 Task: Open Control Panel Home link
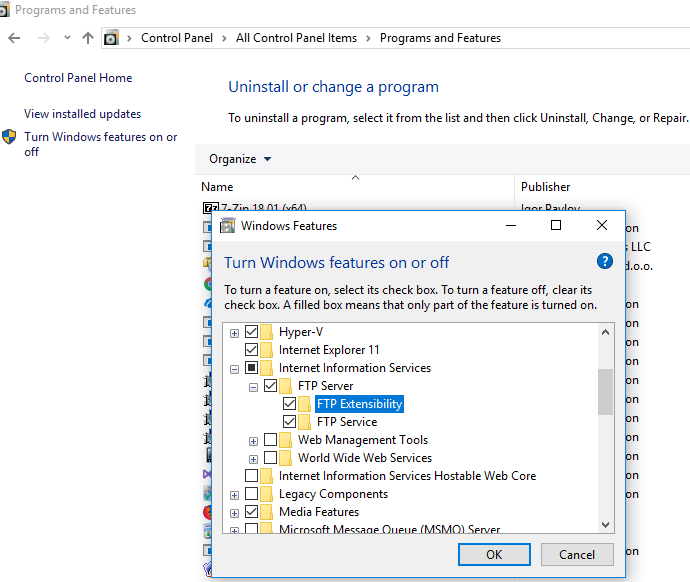coord(78,78)
